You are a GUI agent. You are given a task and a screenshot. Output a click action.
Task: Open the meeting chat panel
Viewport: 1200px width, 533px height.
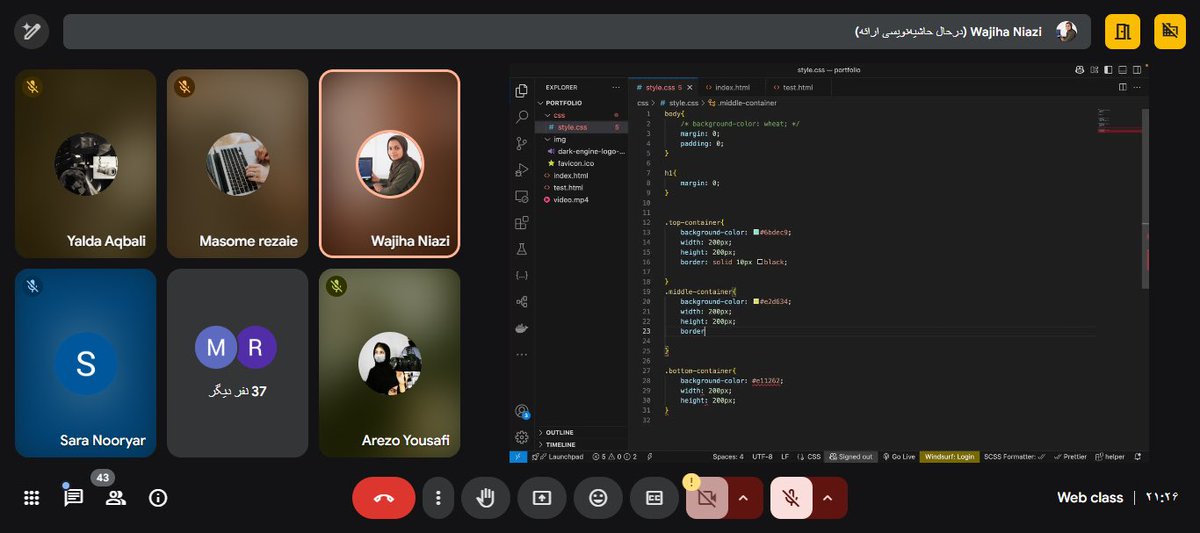[73, 497]
